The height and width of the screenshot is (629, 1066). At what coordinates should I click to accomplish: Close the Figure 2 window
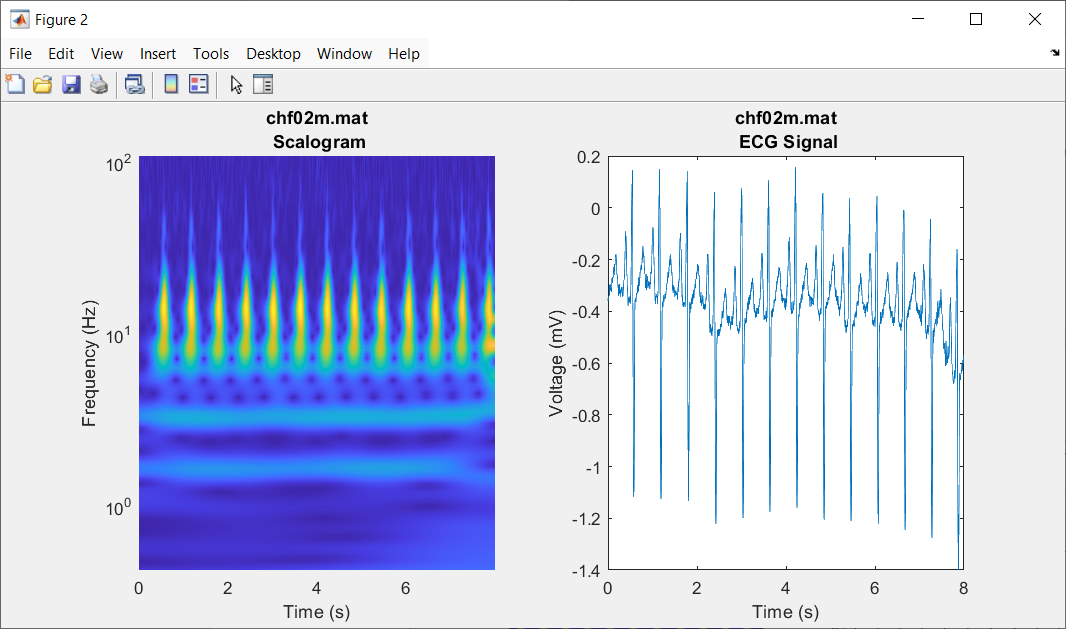point(1034,19)
